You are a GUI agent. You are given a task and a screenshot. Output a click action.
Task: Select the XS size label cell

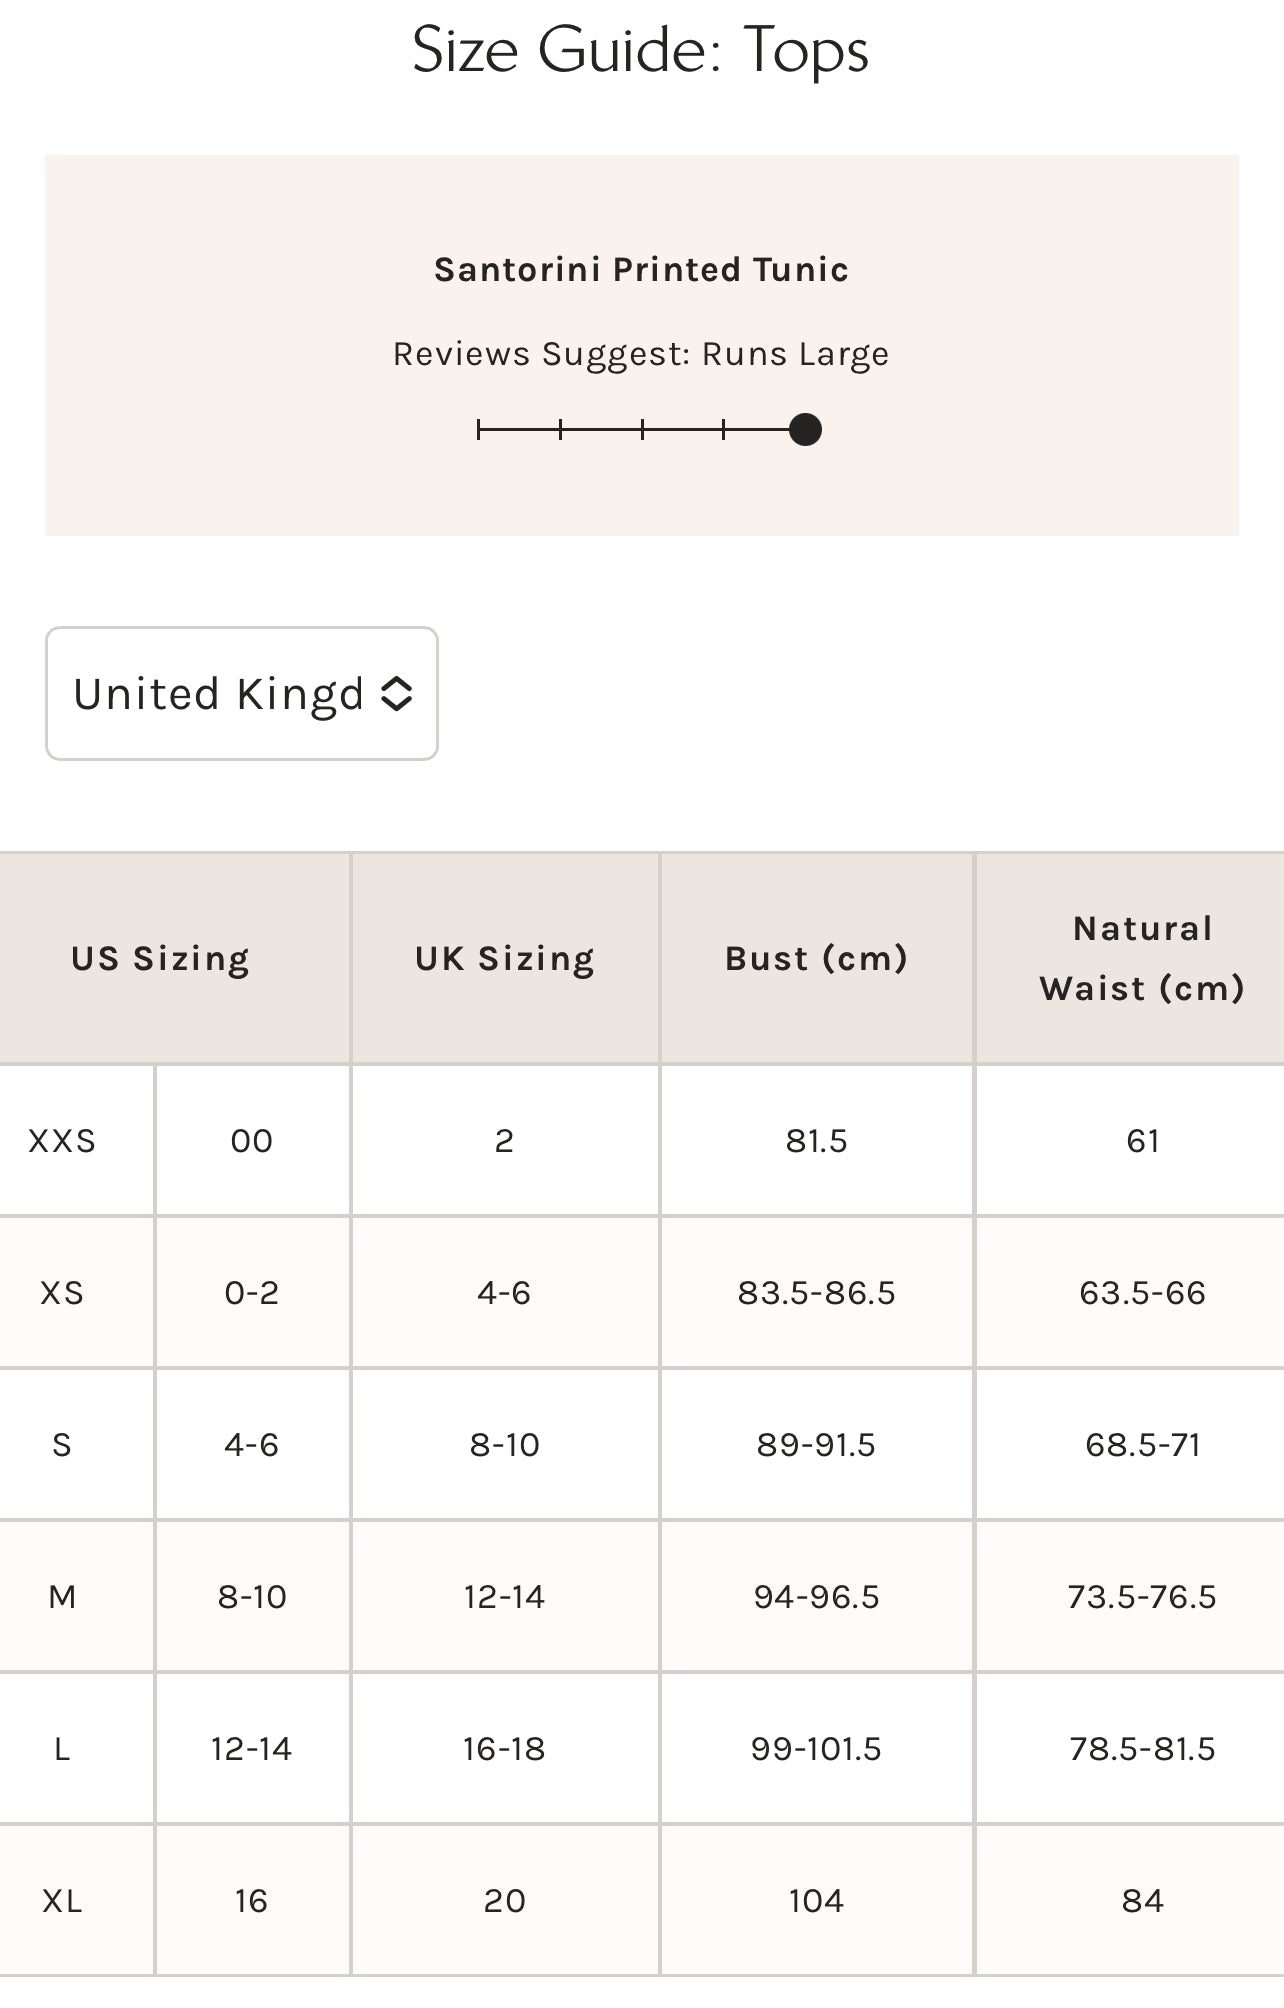coord(62,1293)
